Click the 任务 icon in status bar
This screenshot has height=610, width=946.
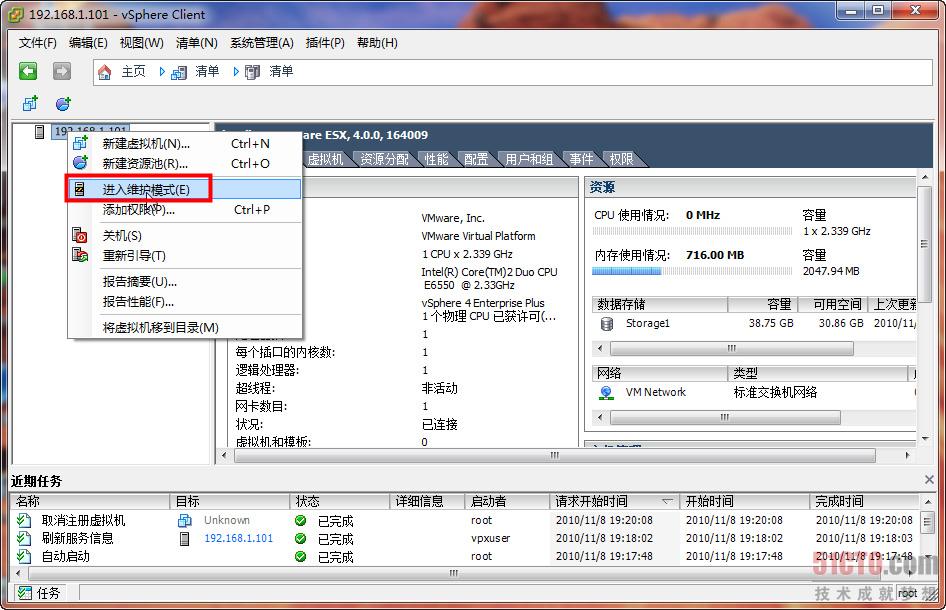[x=25, y=593]
